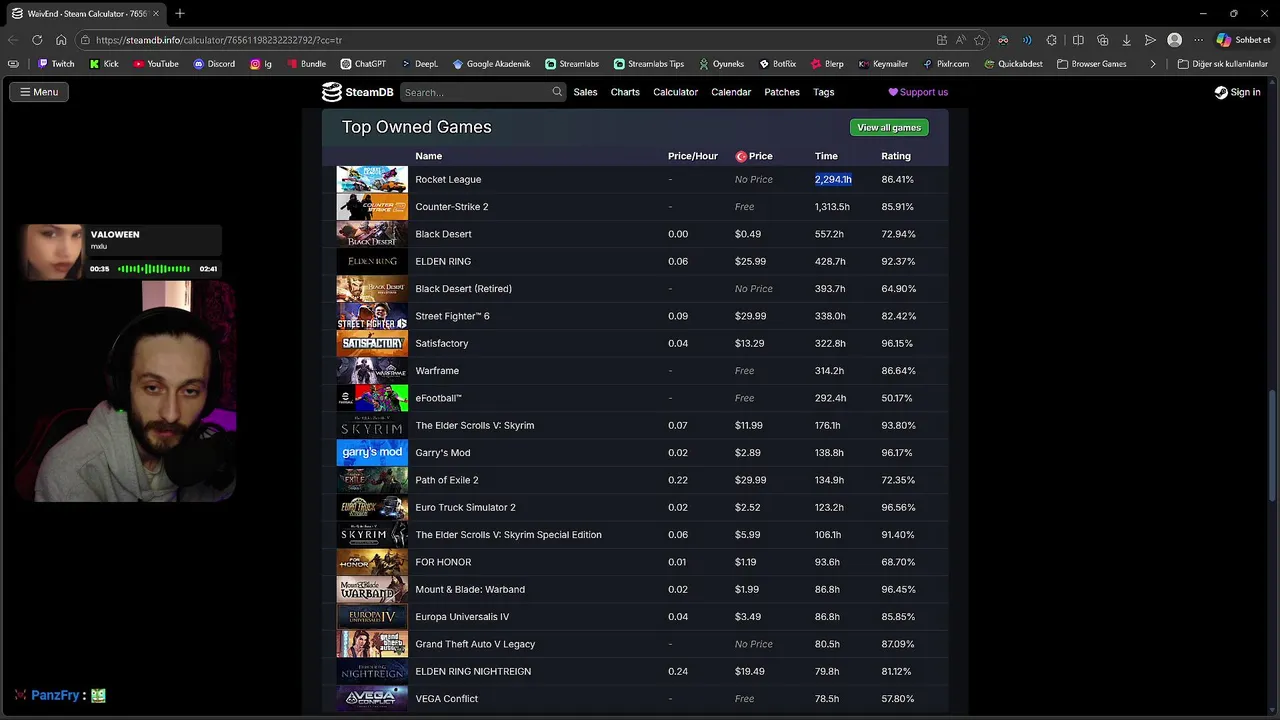1280x720 pixels.
Task: Open the DeepL bookmark
Action: click(x=419, y=64)
